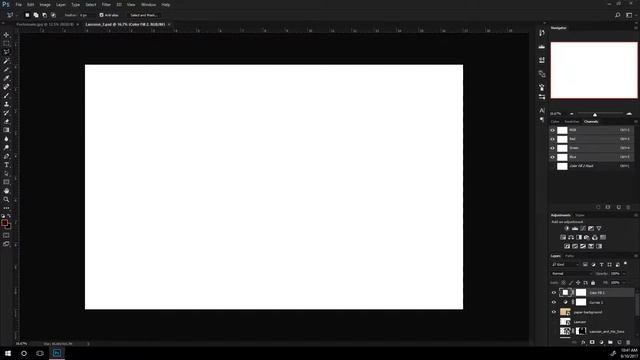This screenshot has width=640, height=360.
Task: Add a Levels adjustment
Action: [x=575, y=228]
